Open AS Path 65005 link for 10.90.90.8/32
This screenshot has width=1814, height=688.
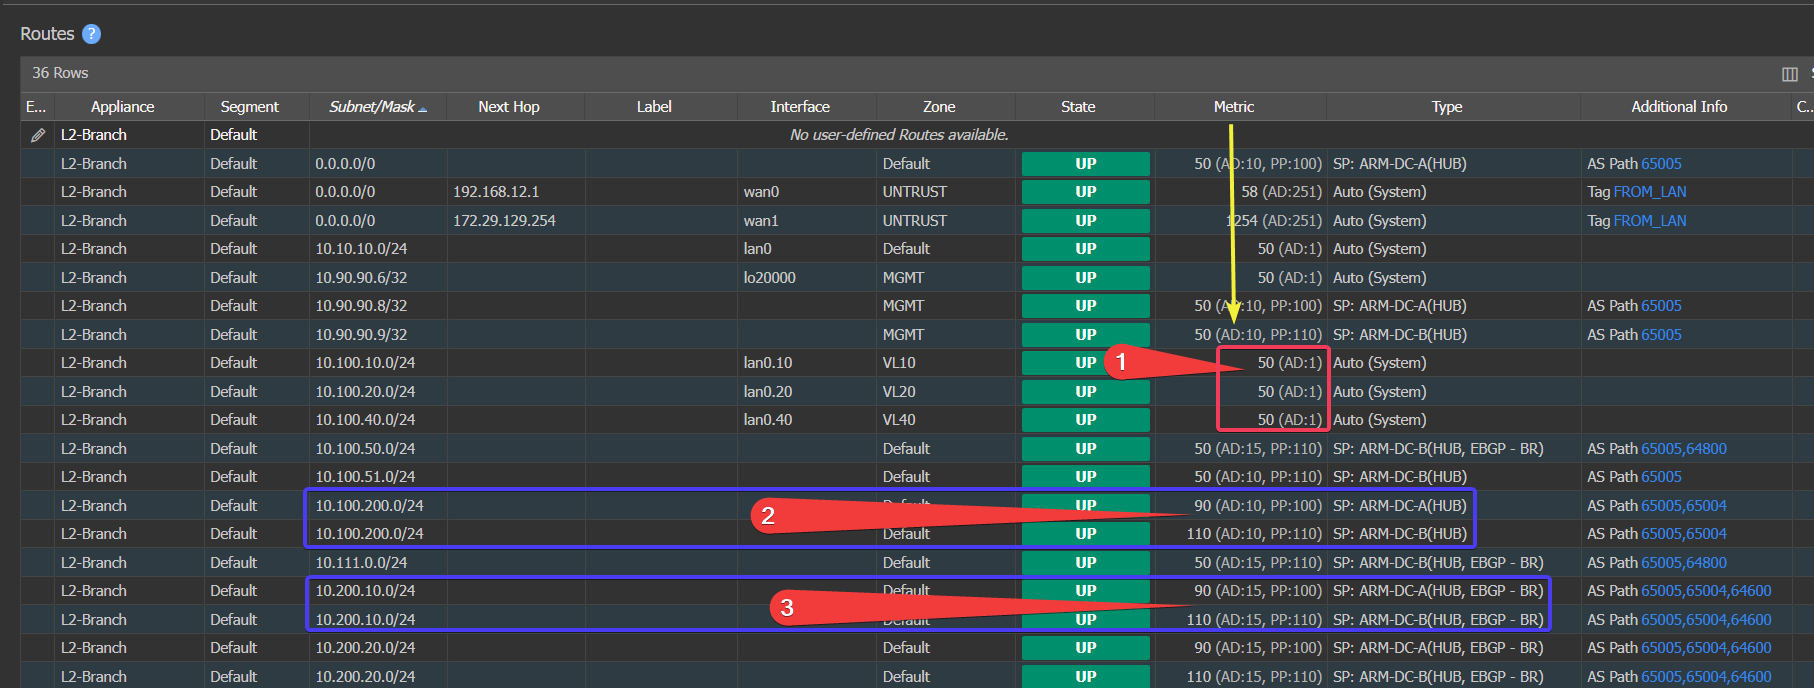pyautogui.click(x=1661, y=306)
